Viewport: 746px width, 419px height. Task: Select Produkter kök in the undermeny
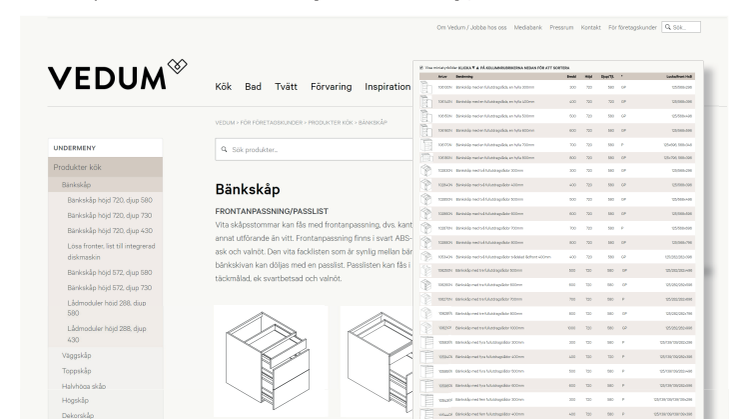[x=105, y=167]
